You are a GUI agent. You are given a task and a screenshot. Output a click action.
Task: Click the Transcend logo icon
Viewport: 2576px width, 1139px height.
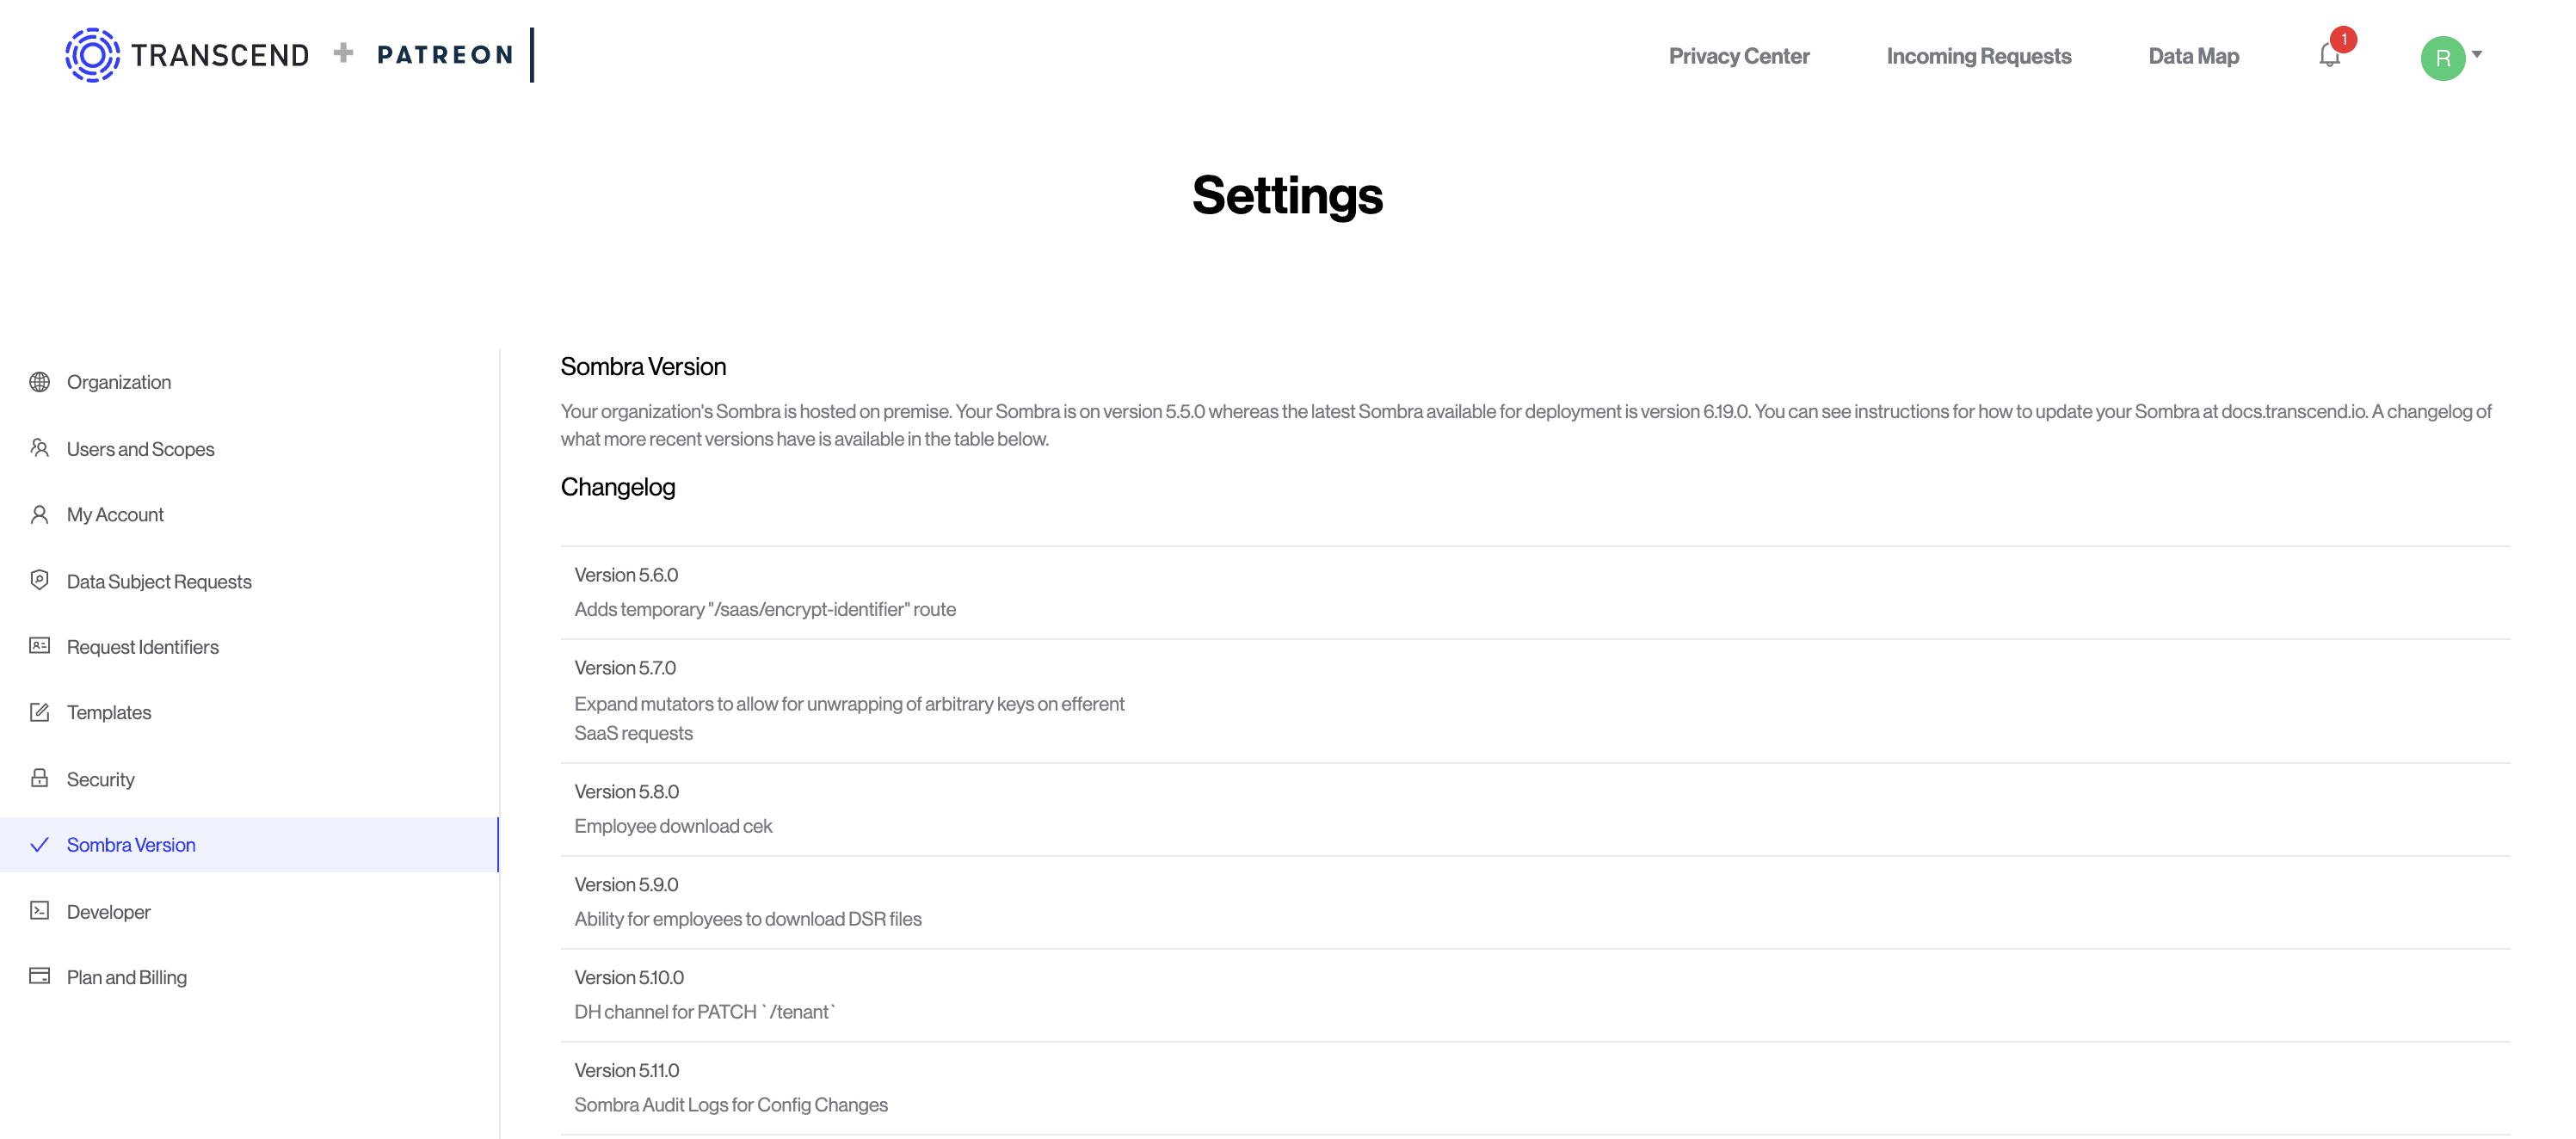[92, 55]
